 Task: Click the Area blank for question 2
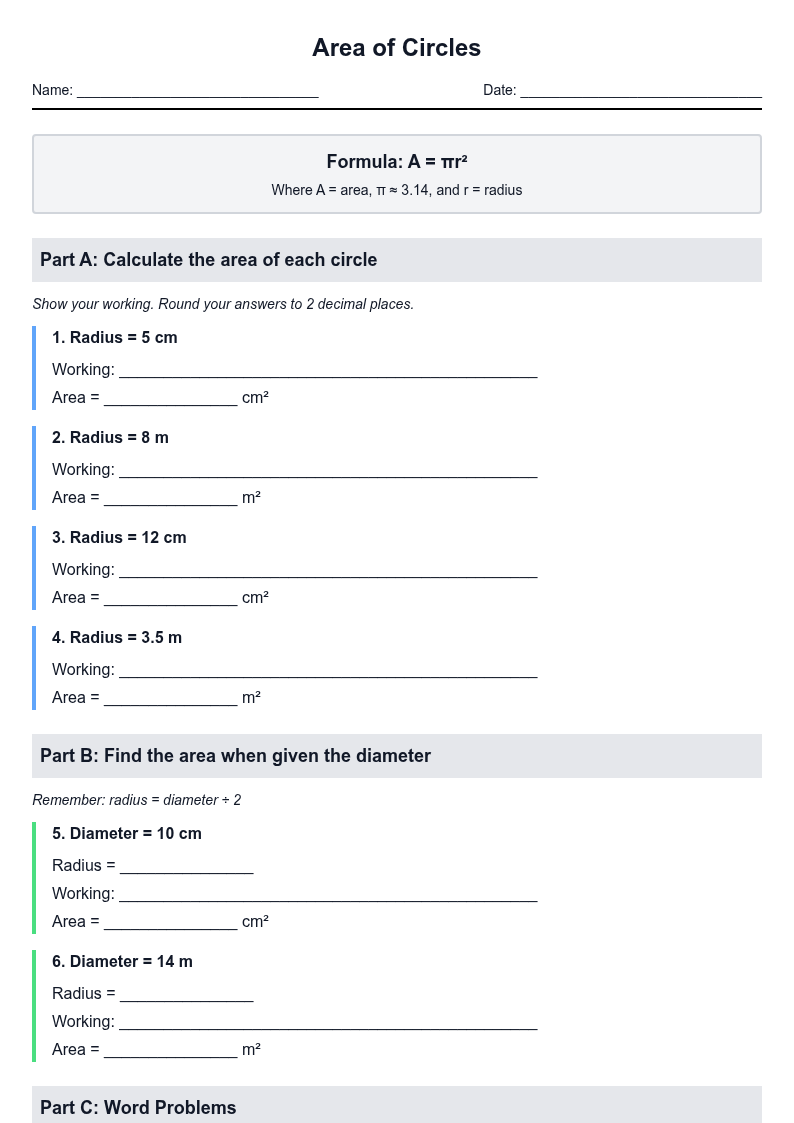click(170, 498)
